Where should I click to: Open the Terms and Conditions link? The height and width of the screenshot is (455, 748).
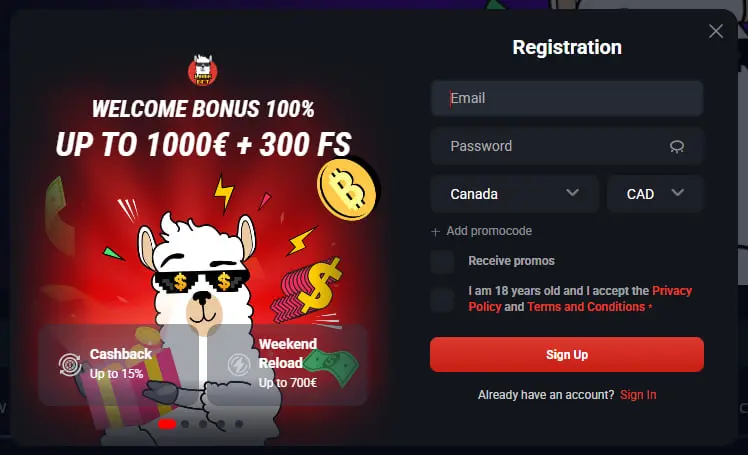tap(586, 307)
